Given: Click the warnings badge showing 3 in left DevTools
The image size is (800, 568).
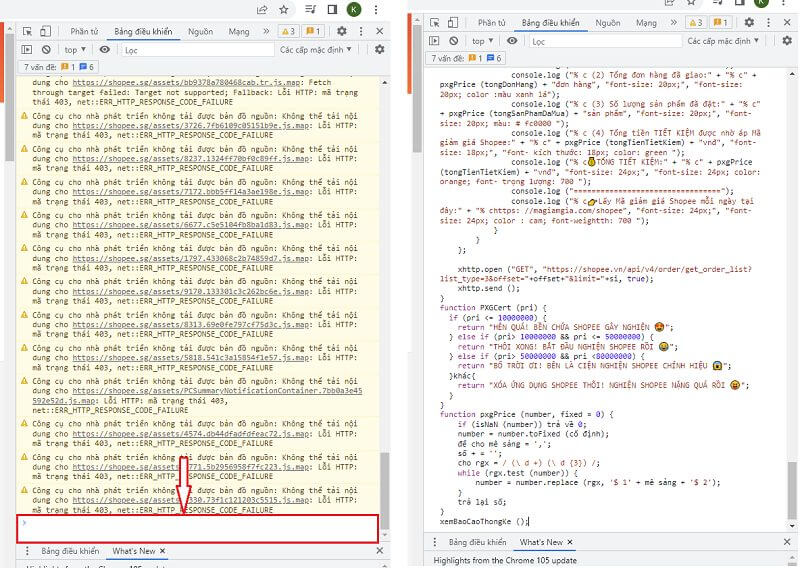Looking at the screenshot, I should click(x=289, y=31).
